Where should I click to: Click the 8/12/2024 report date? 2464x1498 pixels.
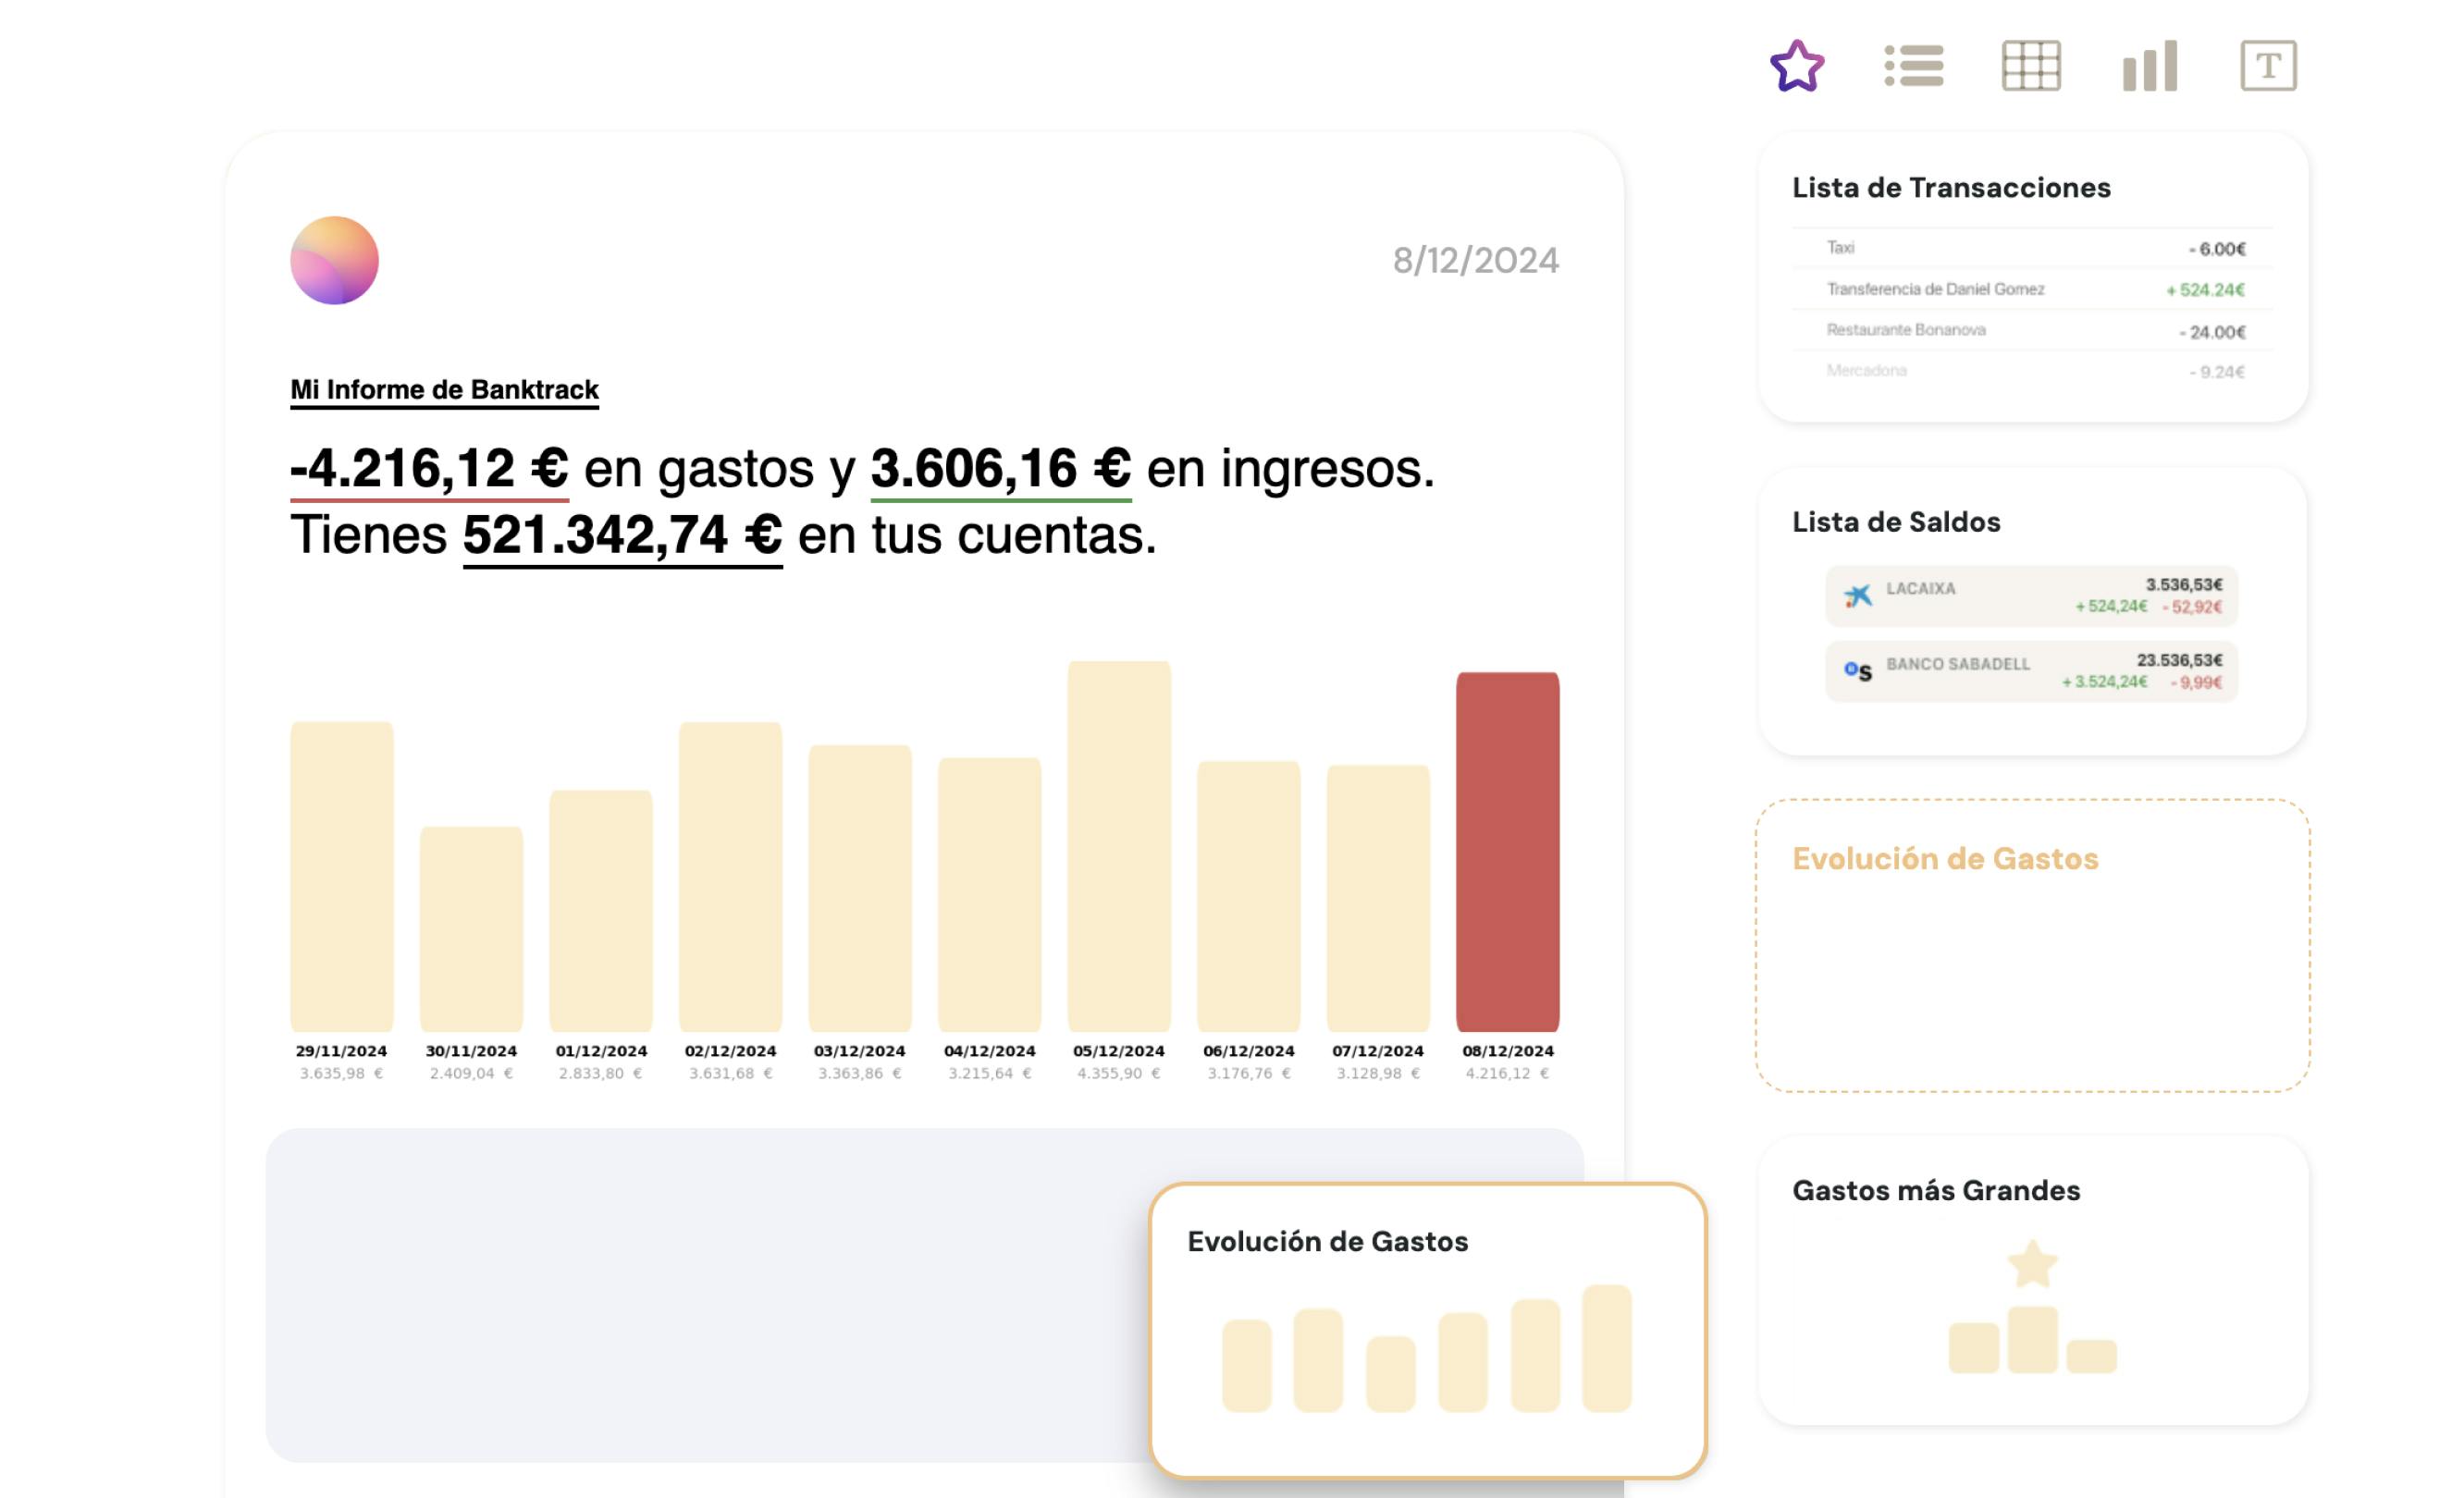1475,261
